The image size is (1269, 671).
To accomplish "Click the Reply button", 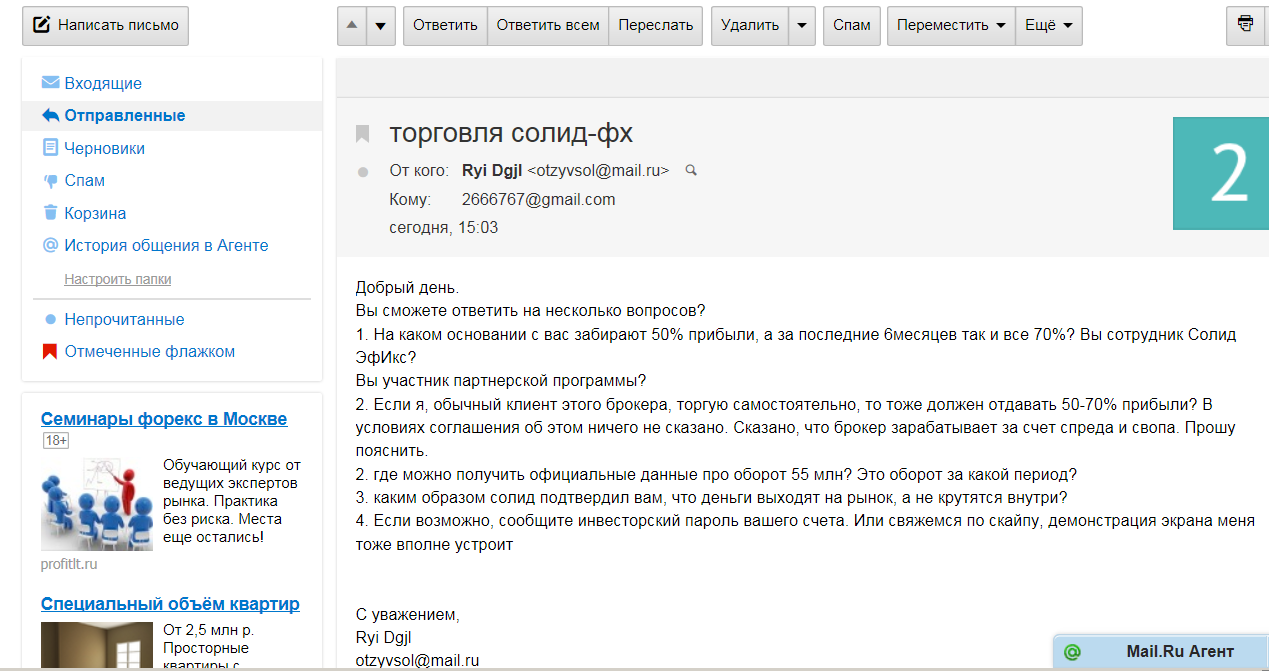I will click(445, 26).
